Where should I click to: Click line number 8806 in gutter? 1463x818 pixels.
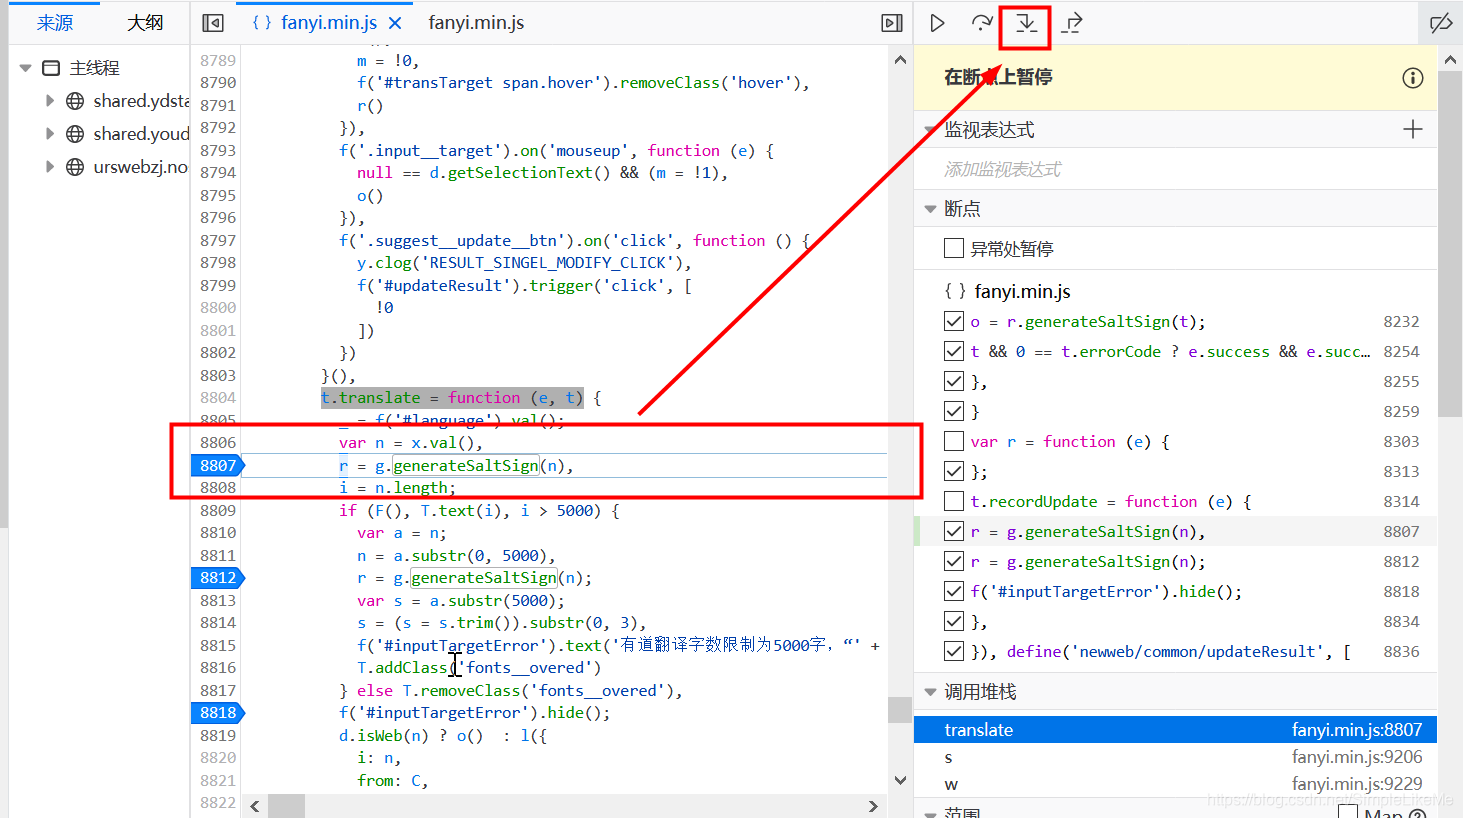pos(218,443)
